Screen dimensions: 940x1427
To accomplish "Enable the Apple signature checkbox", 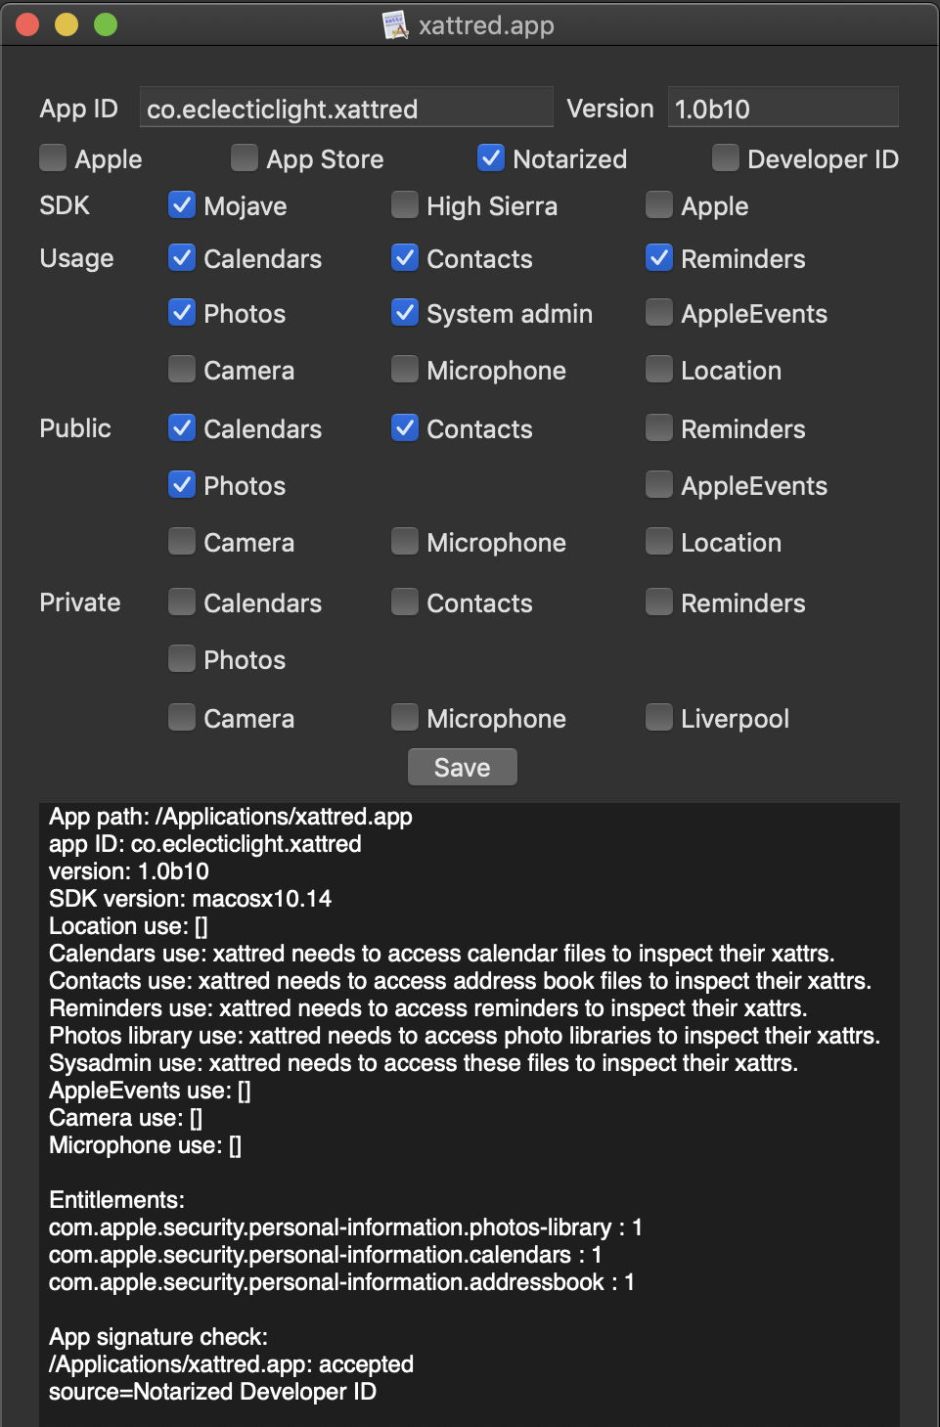I will (x=53, y=158).
